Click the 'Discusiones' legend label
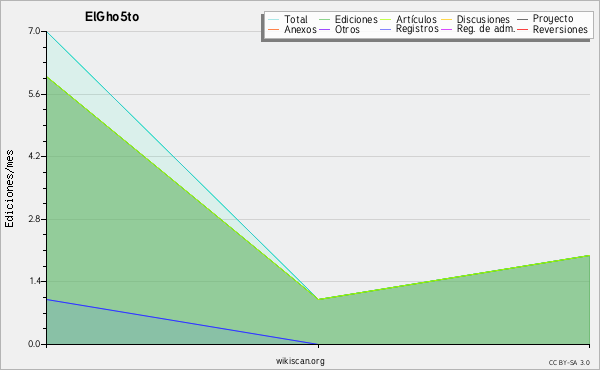The image size is (600, 370). click(x=483, y=19)
